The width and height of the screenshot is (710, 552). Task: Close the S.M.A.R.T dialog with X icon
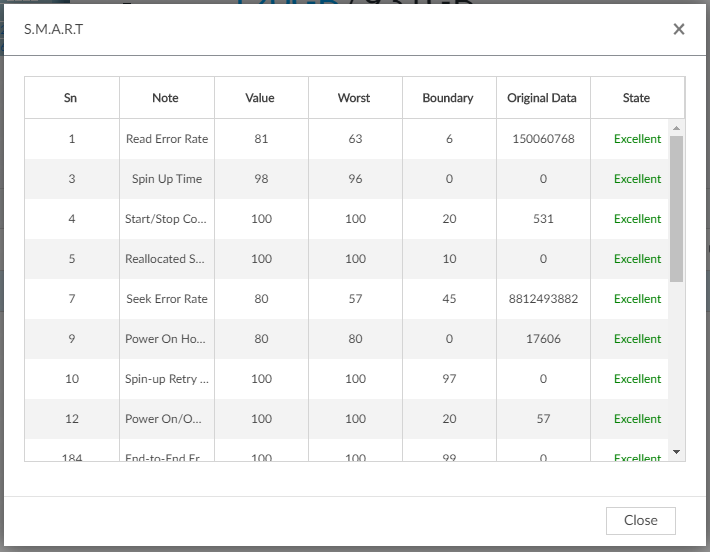tap(679, 29)
